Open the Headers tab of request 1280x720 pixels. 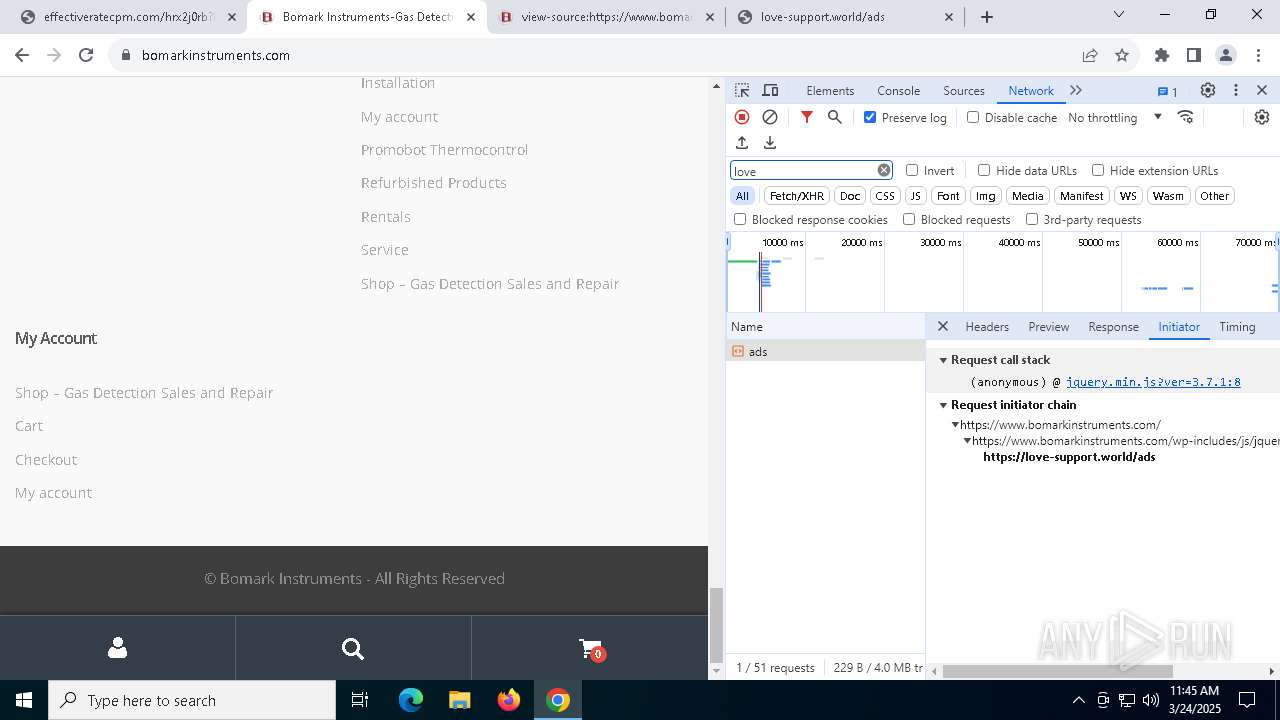click(987, 327)
